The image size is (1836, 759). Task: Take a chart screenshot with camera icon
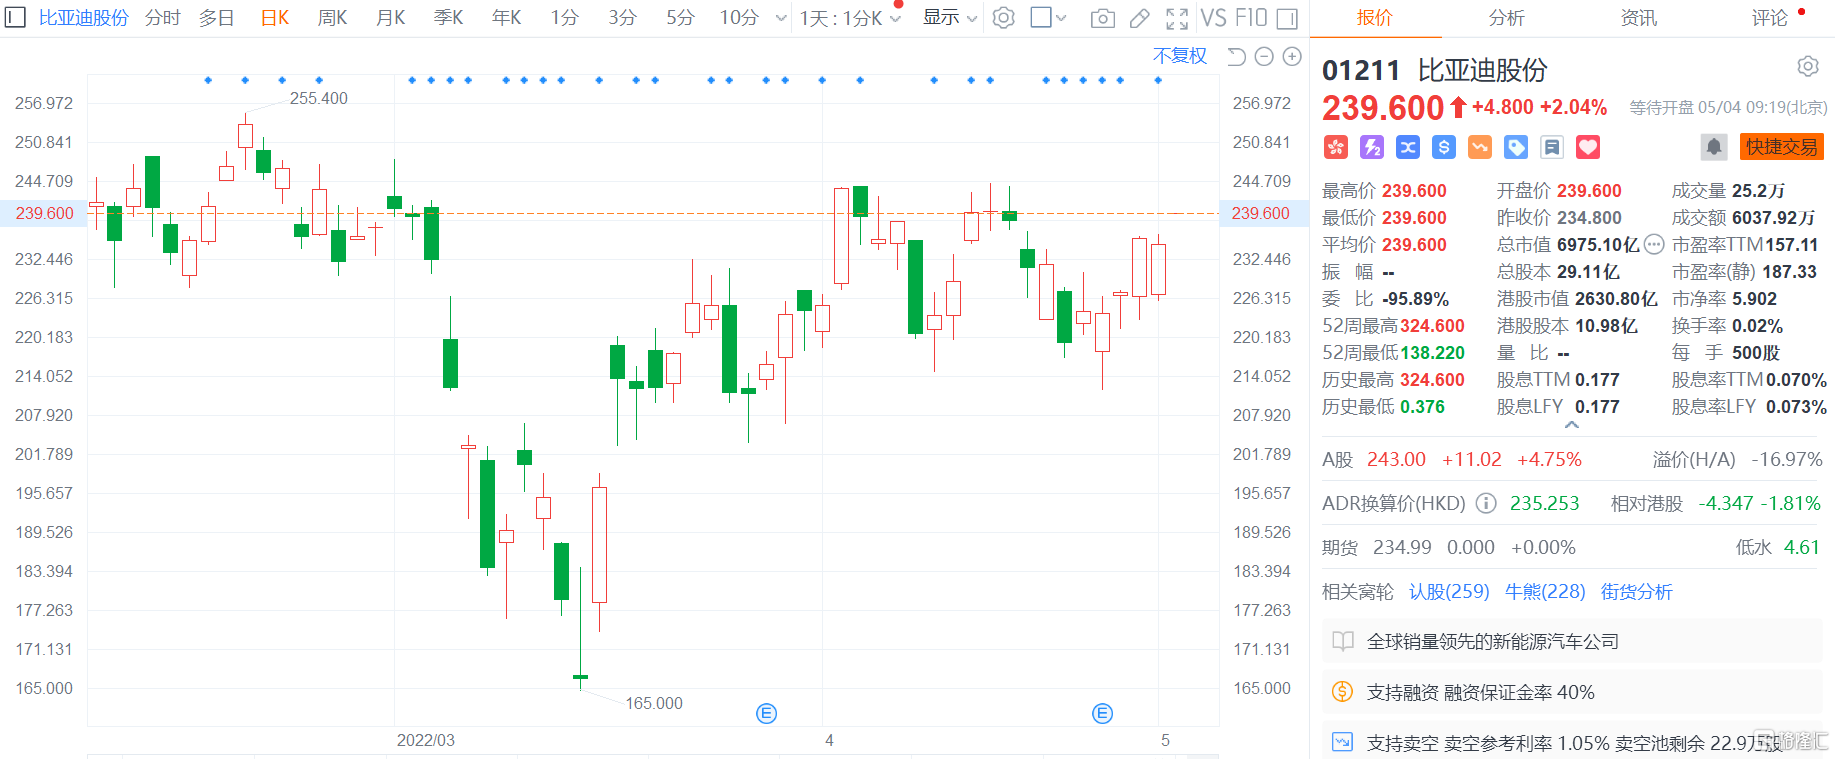click(1102, 18)
